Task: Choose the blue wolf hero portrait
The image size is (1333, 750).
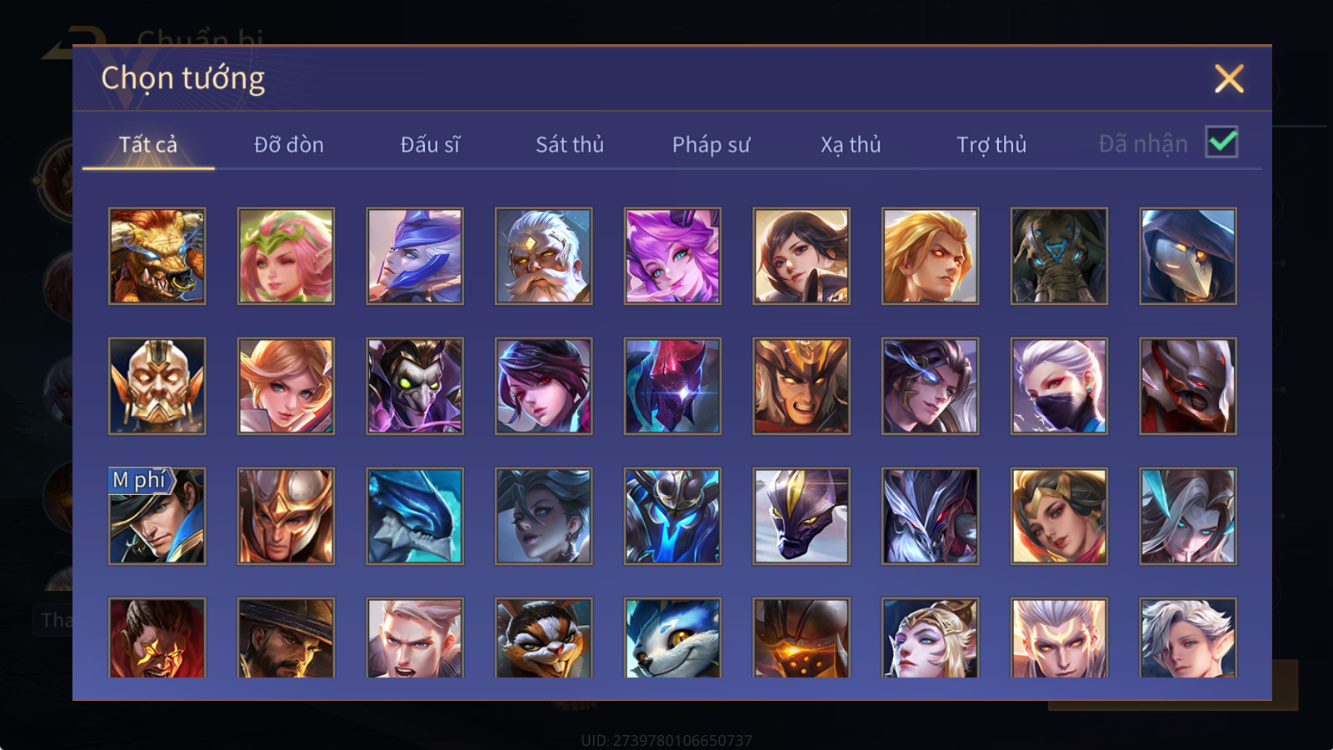Action: pyautogui.click(x=673, y=638)
